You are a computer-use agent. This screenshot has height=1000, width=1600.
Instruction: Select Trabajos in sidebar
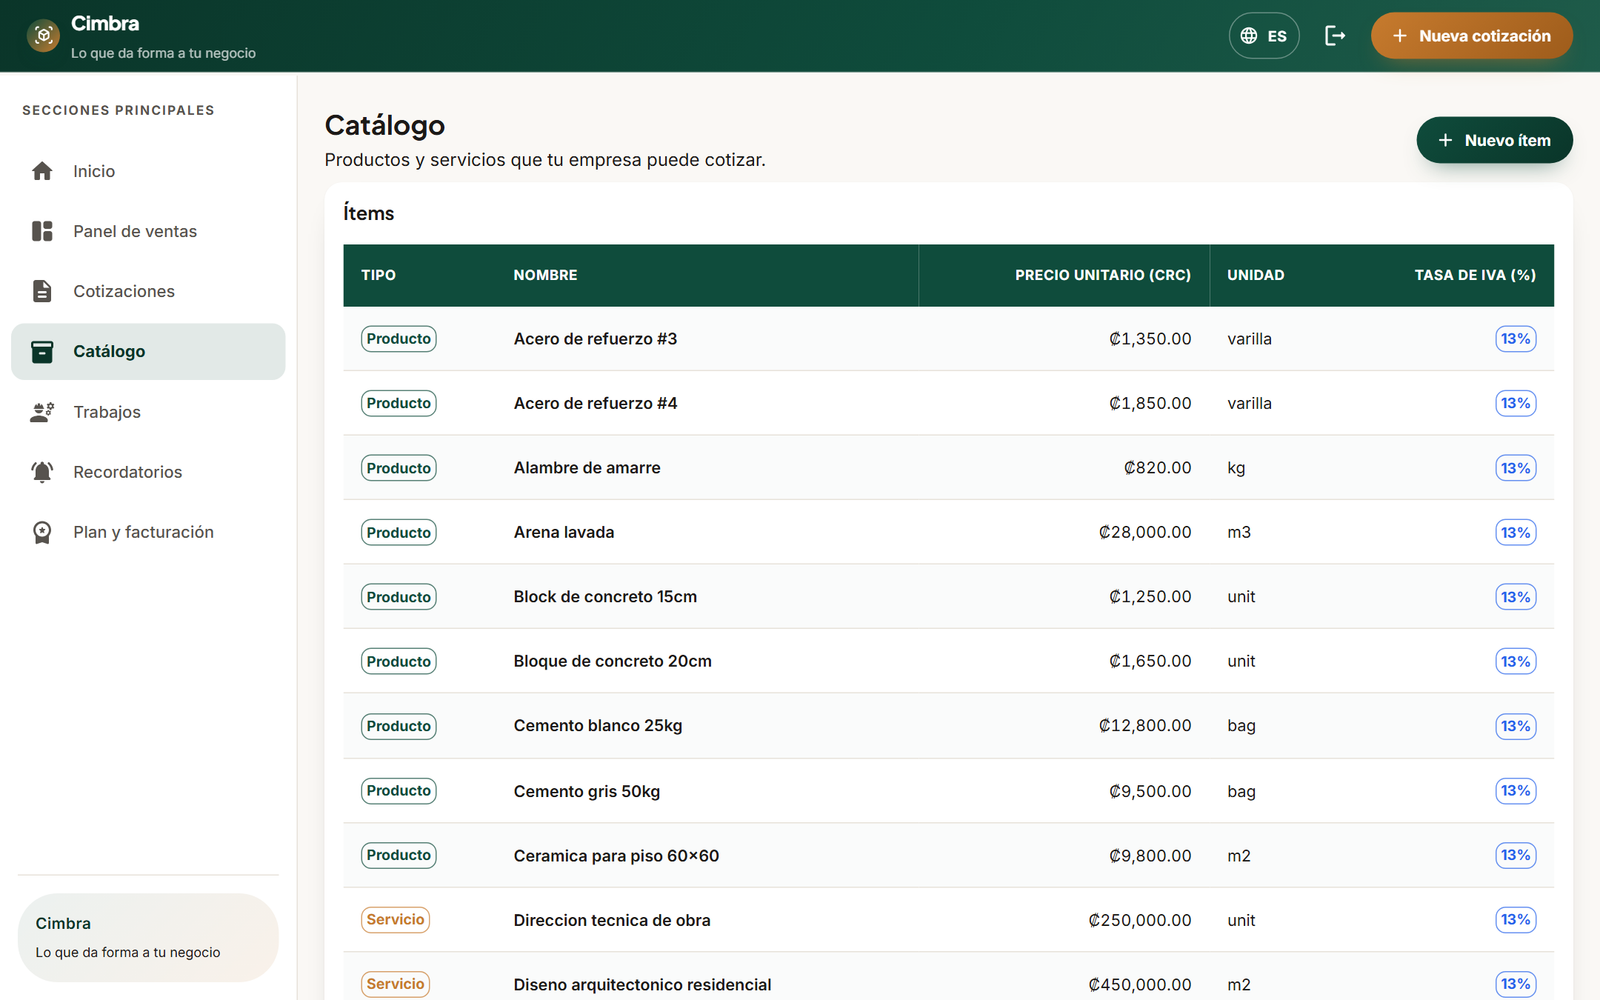pos(148,412)
